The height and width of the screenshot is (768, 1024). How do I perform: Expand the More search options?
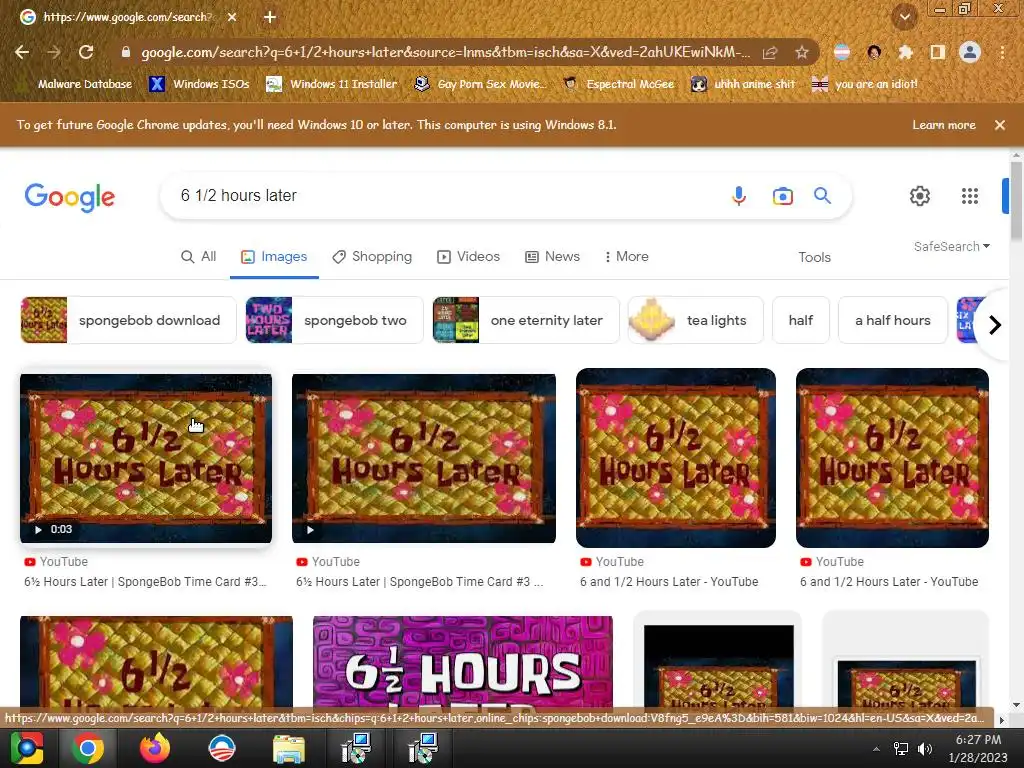(626, 257)
